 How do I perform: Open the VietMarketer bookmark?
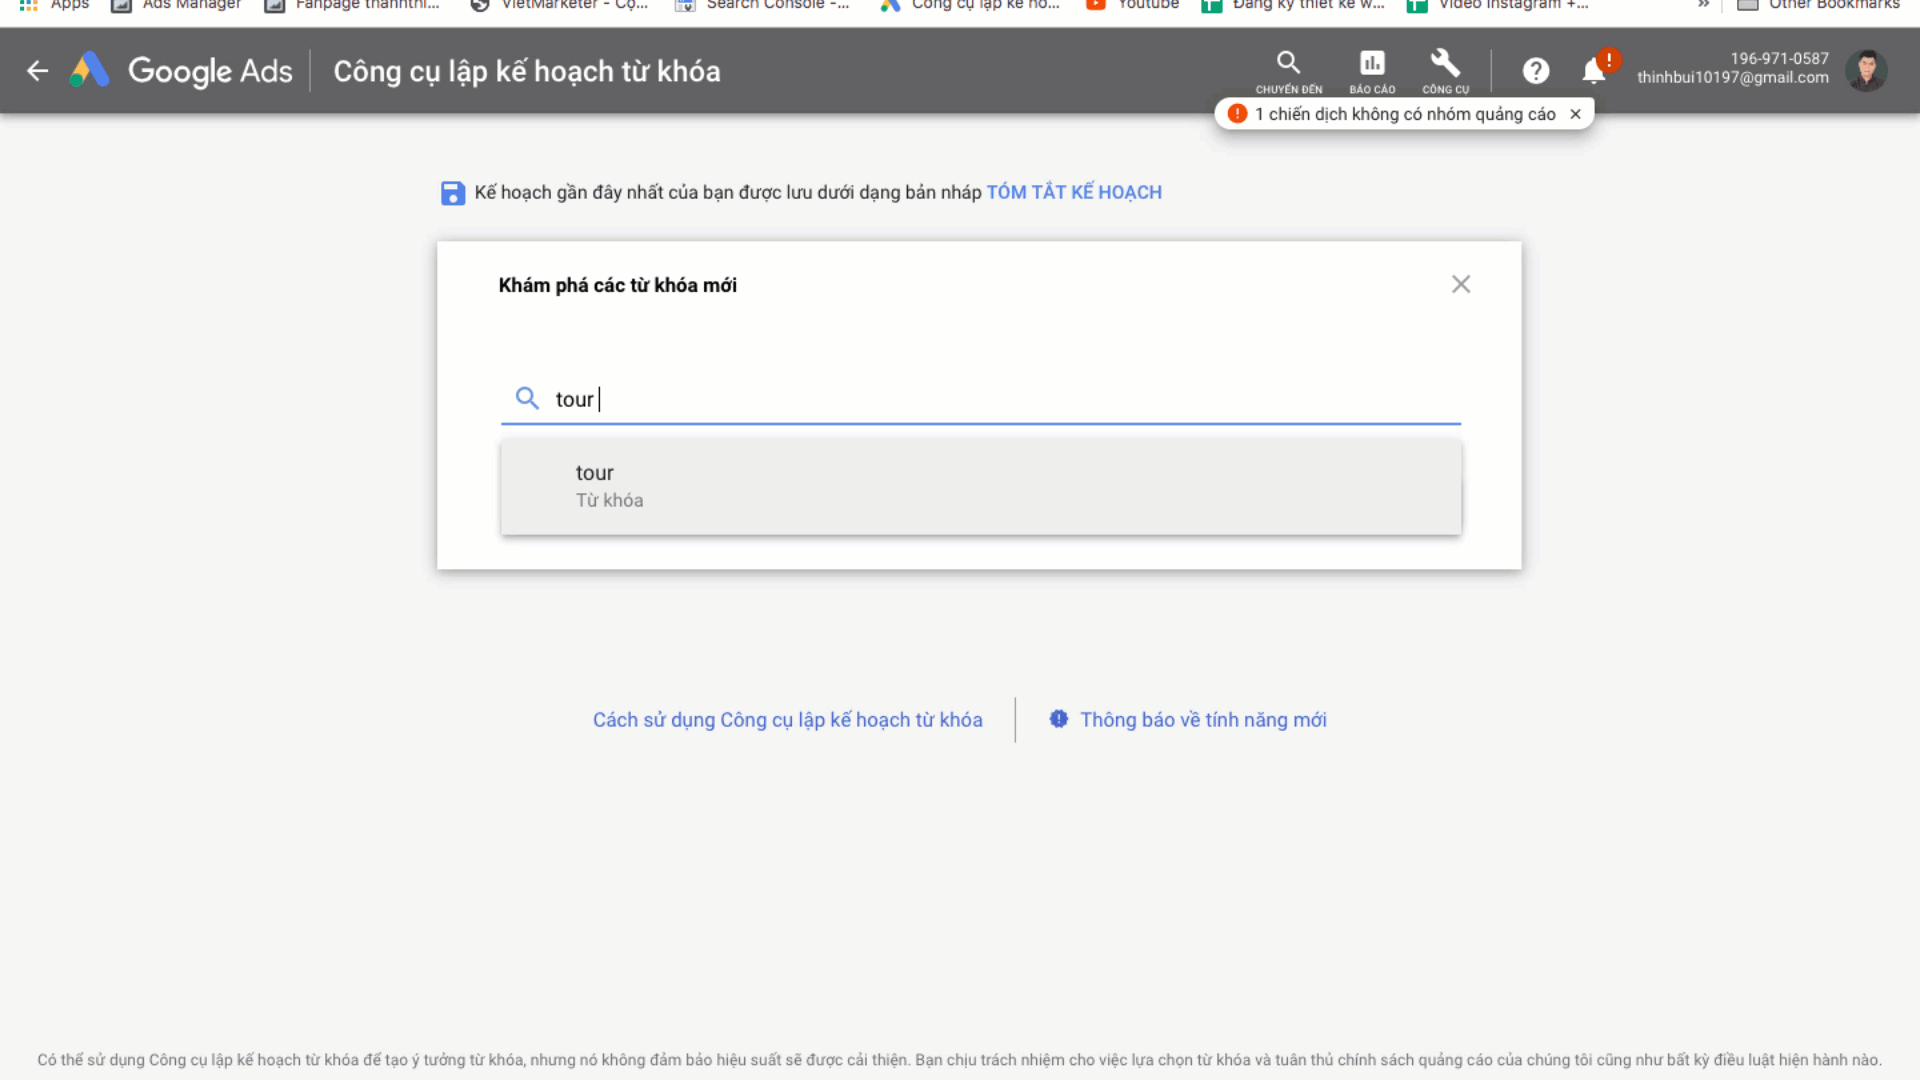pyautogui.click(x=559, y=6)
